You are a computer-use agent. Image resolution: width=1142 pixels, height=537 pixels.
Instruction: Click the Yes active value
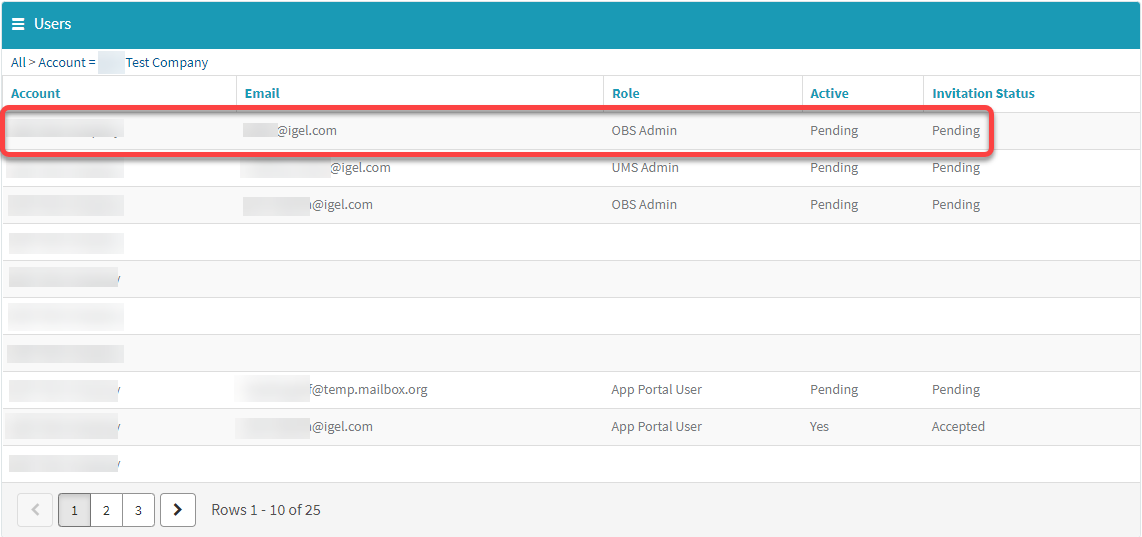[819, 427]
